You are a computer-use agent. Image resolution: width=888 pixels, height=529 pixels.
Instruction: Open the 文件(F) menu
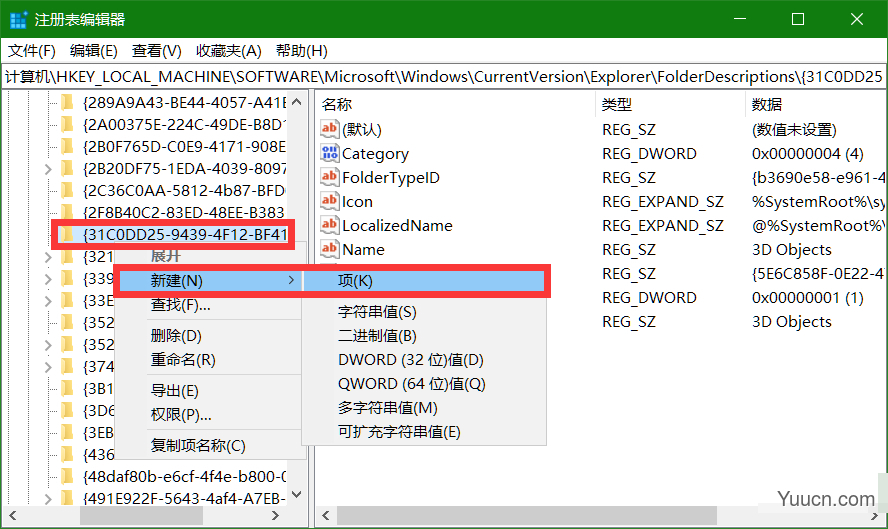pos(32,51)
